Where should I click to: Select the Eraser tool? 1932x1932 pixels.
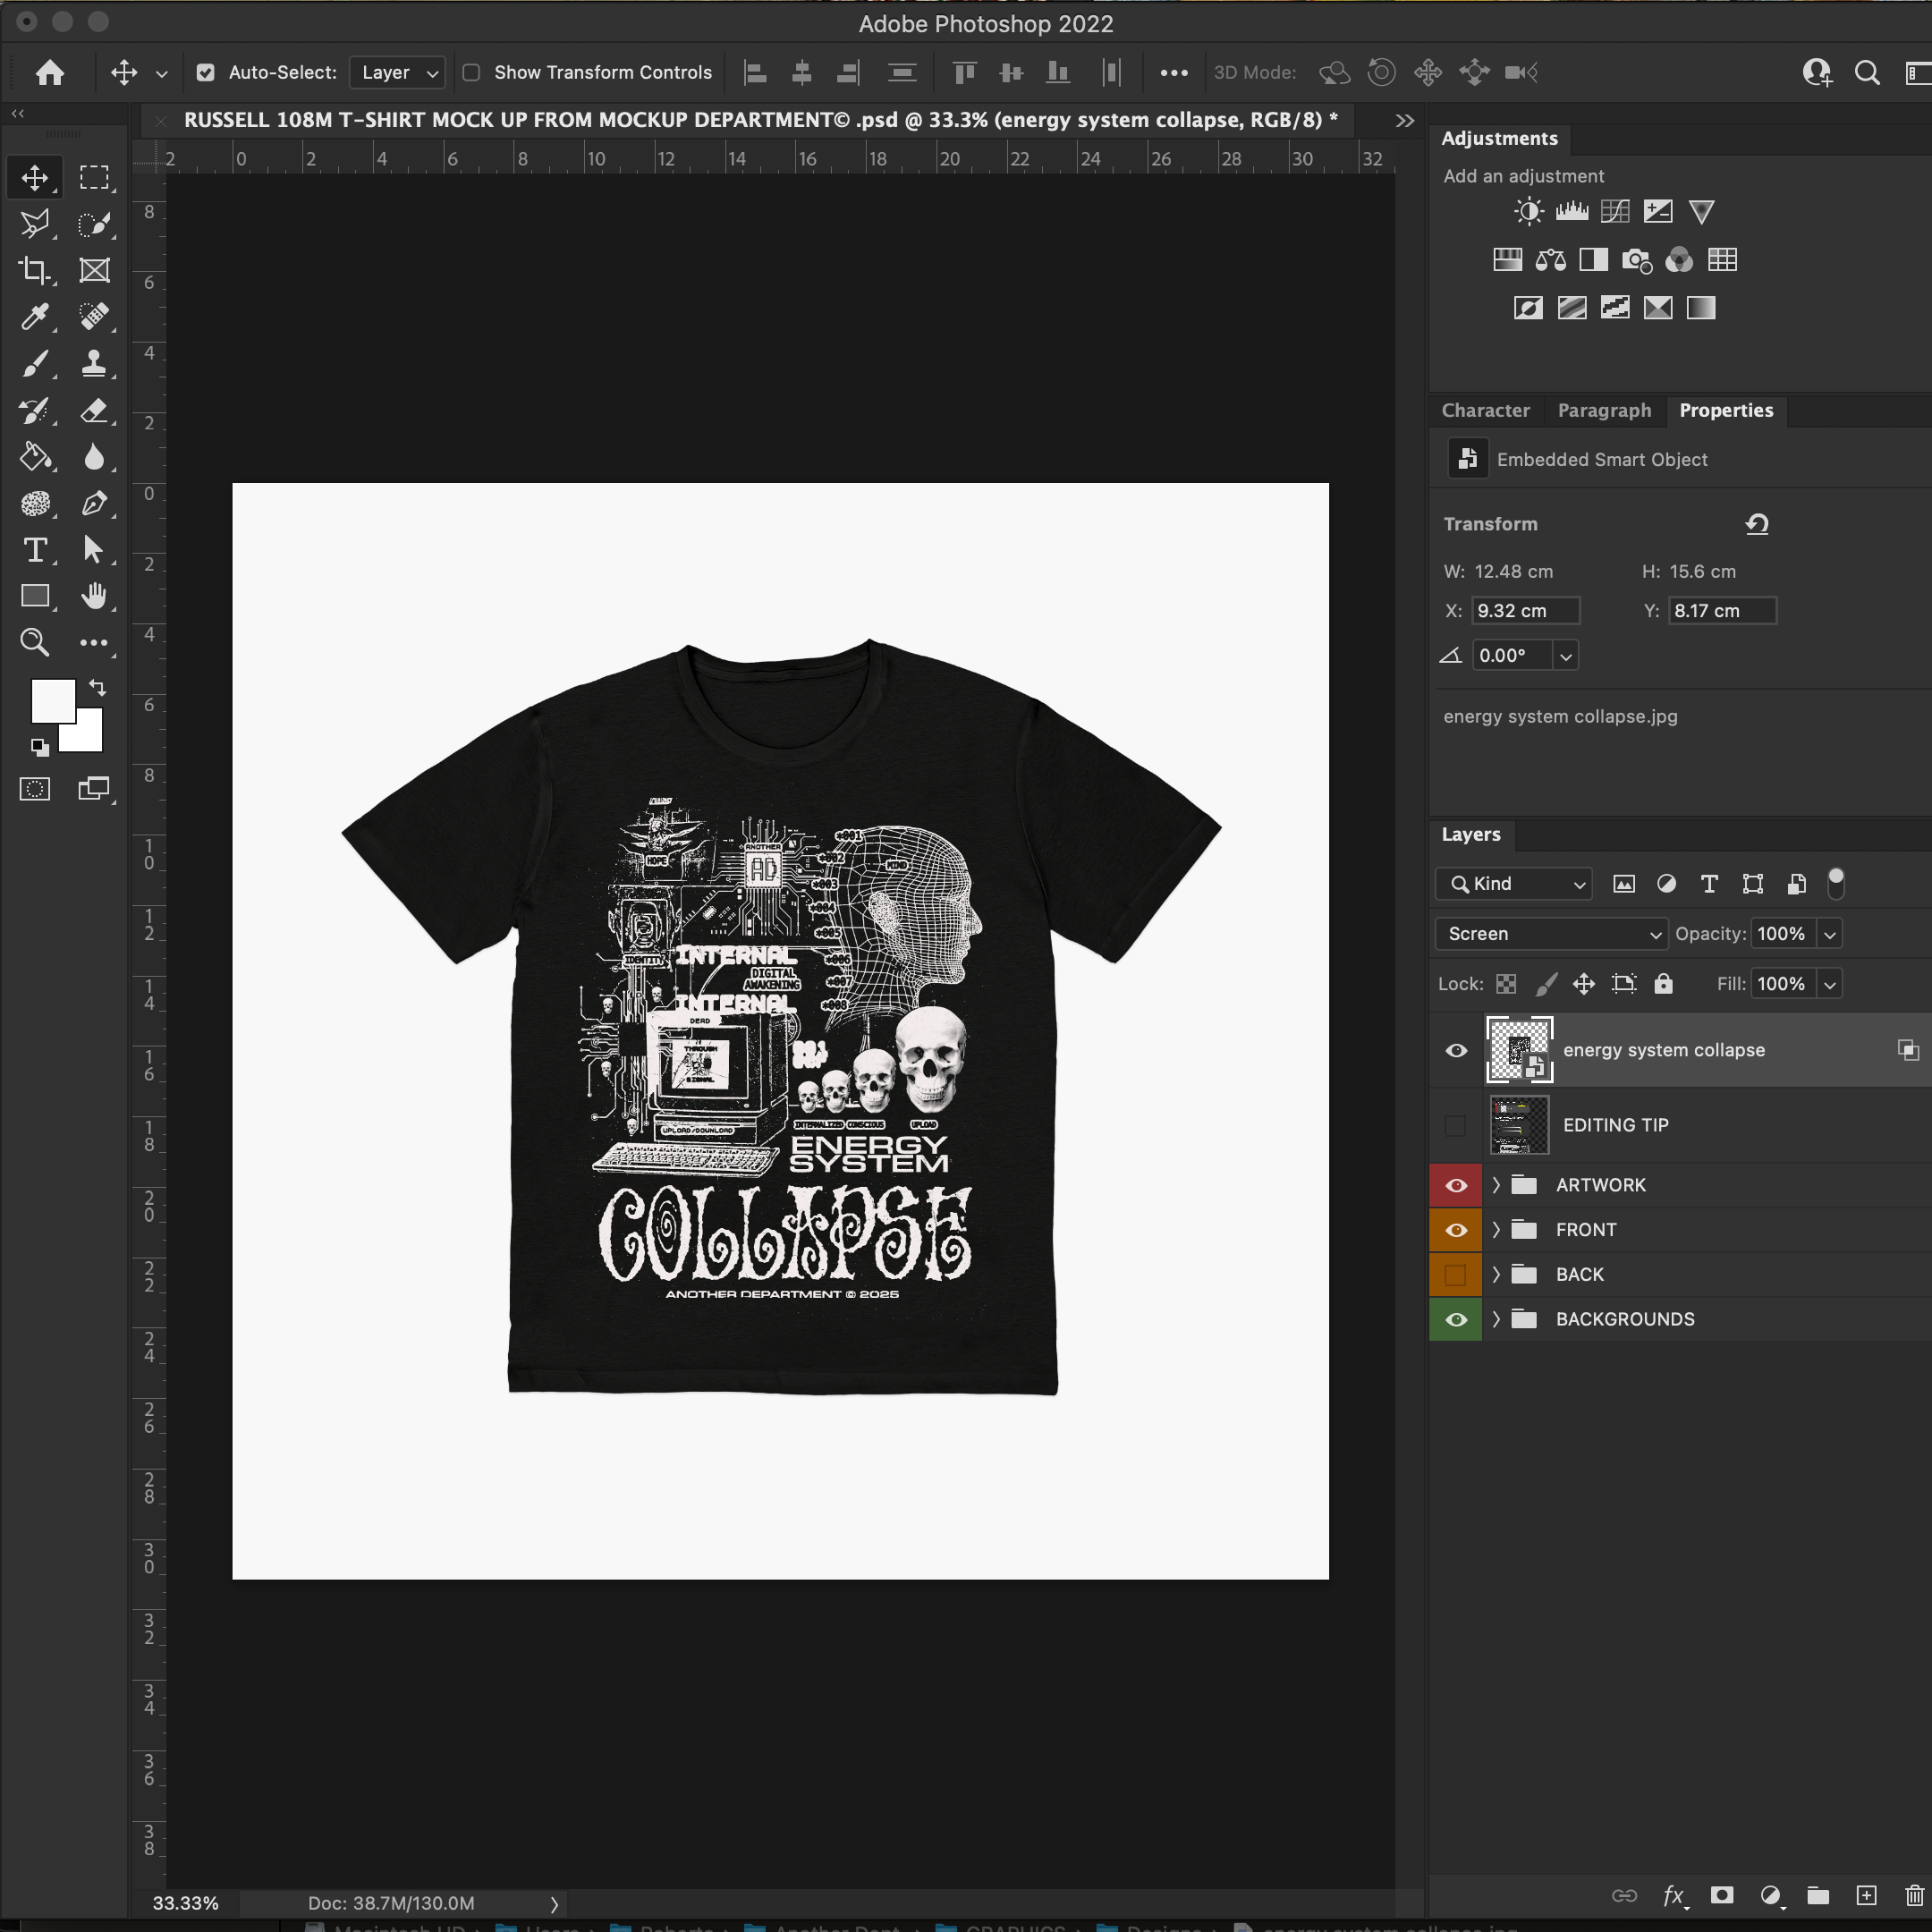94,410
